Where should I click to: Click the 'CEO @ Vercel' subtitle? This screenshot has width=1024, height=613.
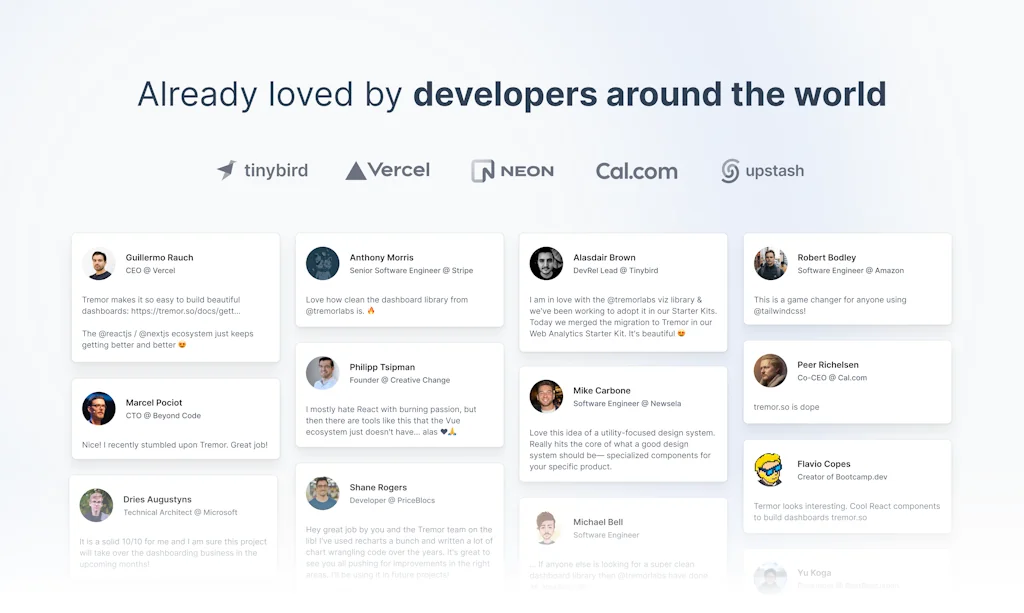(150, 270)
